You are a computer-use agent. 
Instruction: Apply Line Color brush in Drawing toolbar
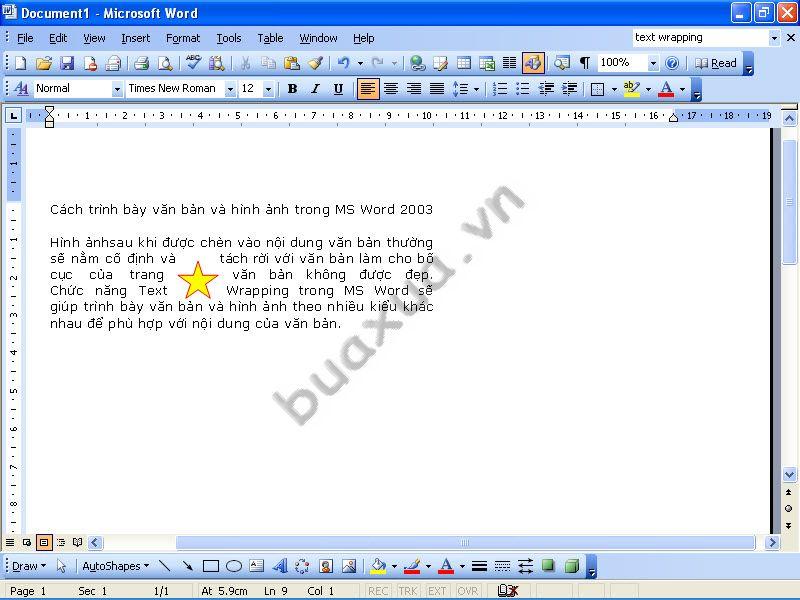click(x=412, y=566)
